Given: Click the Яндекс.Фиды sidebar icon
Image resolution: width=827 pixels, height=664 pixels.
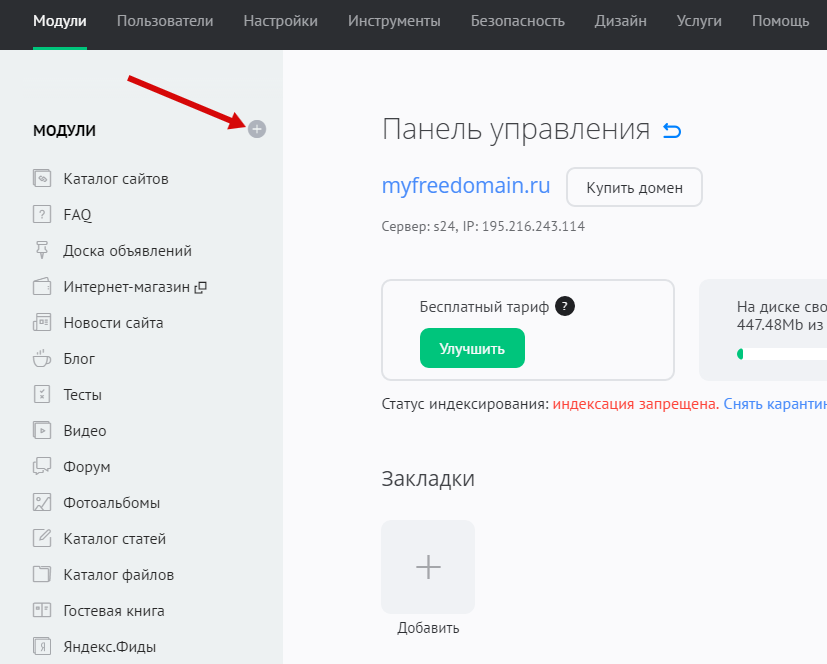Looking at the screenshot, I should pyautogui.click(x=42, y=647).
